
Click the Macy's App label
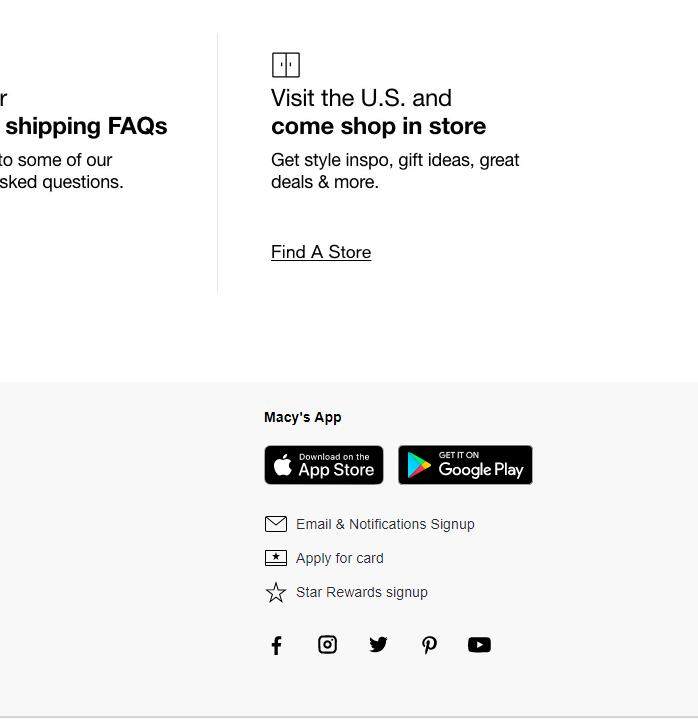(303, 418)
